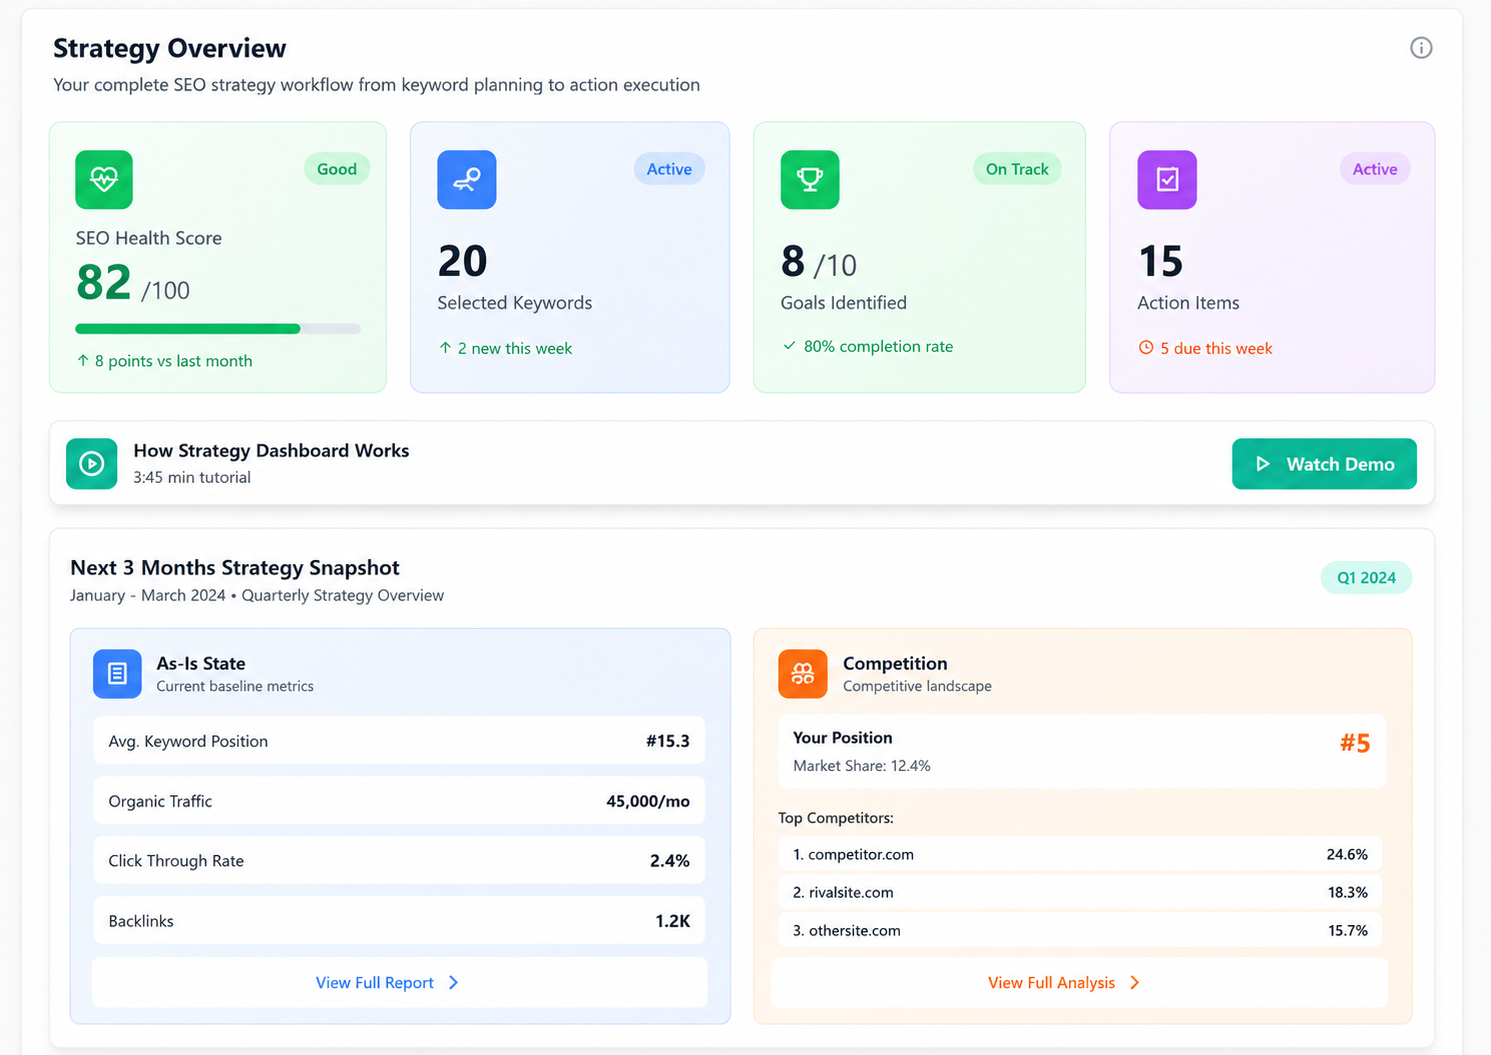Click the SEO Health Score heartbeat icon

(104, 180)
